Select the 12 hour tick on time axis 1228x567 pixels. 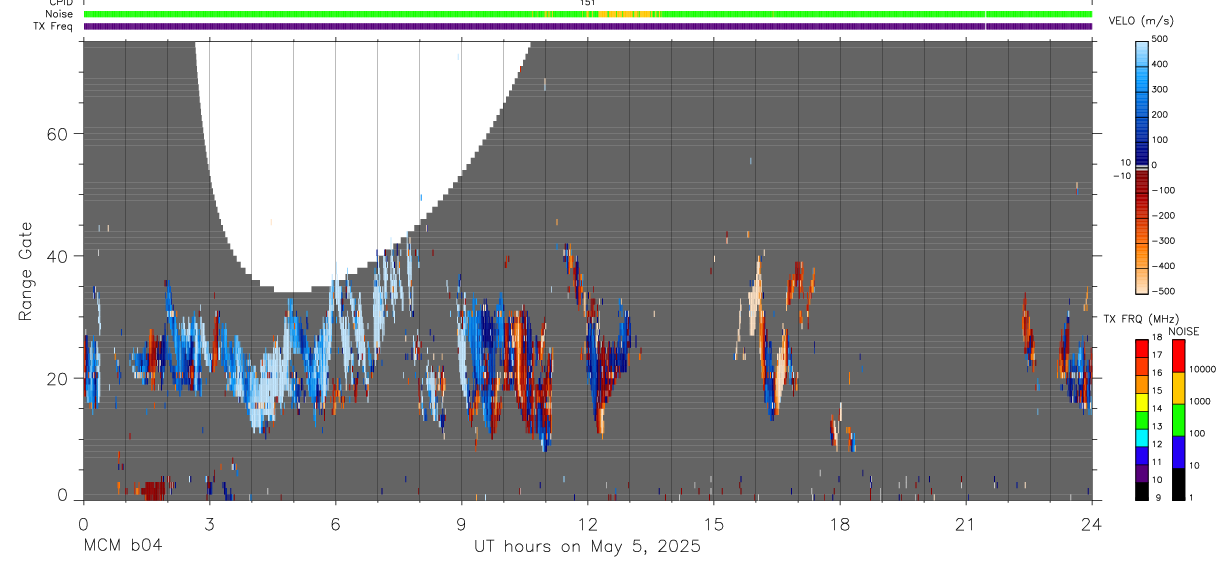click(587, 523)
